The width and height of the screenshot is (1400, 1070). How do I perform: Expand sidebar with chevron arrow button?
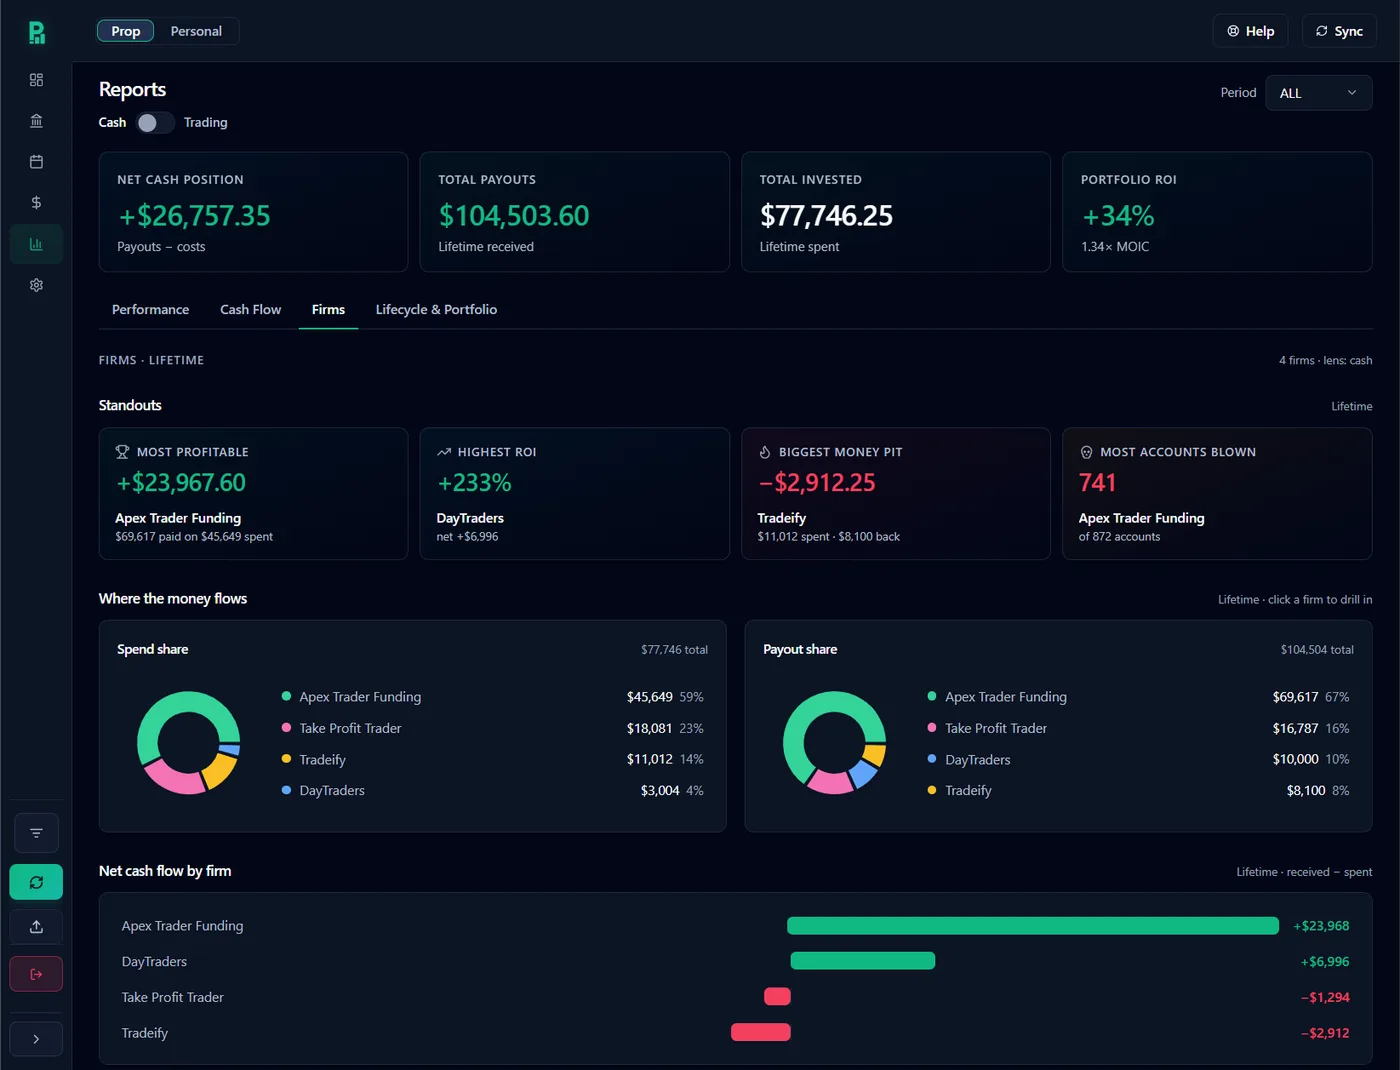pos(36,1039)
